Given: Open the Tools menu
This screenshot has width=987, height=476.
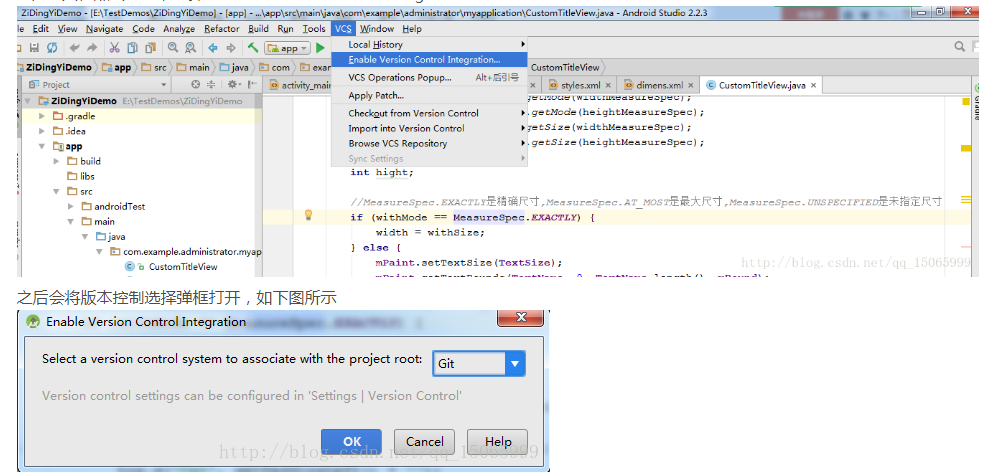Looking at the screenshot, I should 313,28.
